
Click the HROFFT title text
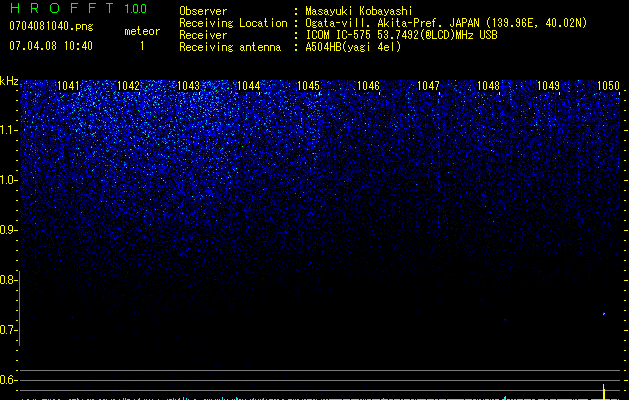[x=62, y=8]
